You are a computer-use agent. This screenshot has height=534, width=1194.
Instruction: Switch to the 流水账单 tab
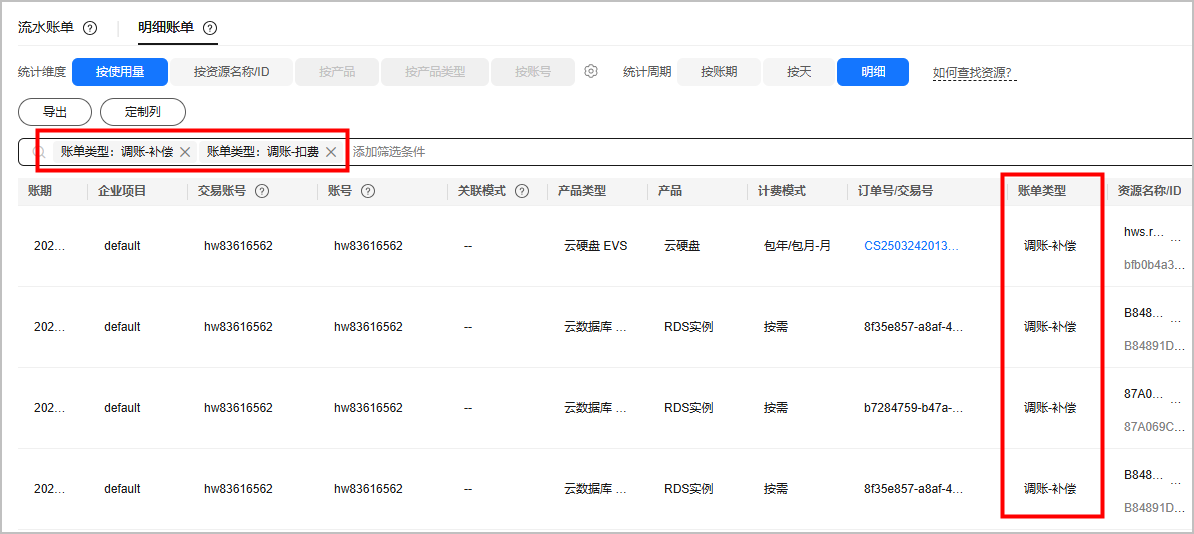click(x=46, y=28)
